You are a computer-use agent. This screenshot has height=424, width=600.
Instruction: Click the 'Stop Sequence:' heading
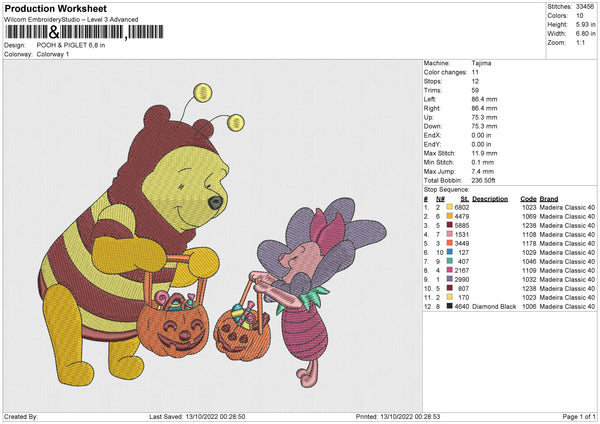446,189
